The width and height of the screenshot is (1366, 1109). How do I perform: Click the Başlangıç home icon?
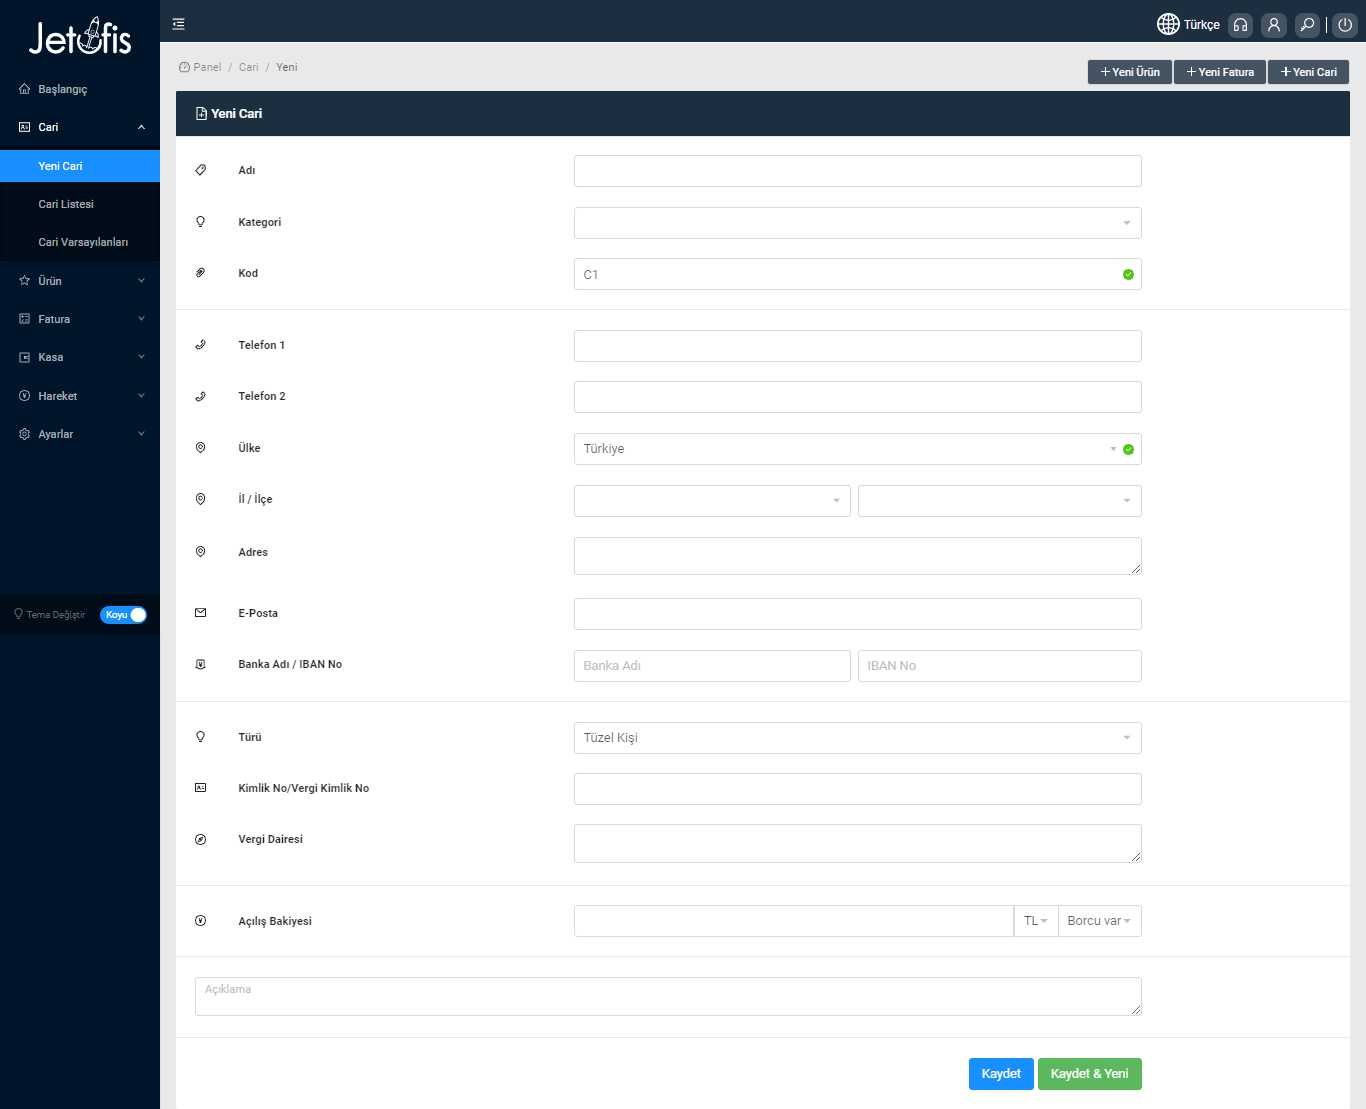(24, 89)
